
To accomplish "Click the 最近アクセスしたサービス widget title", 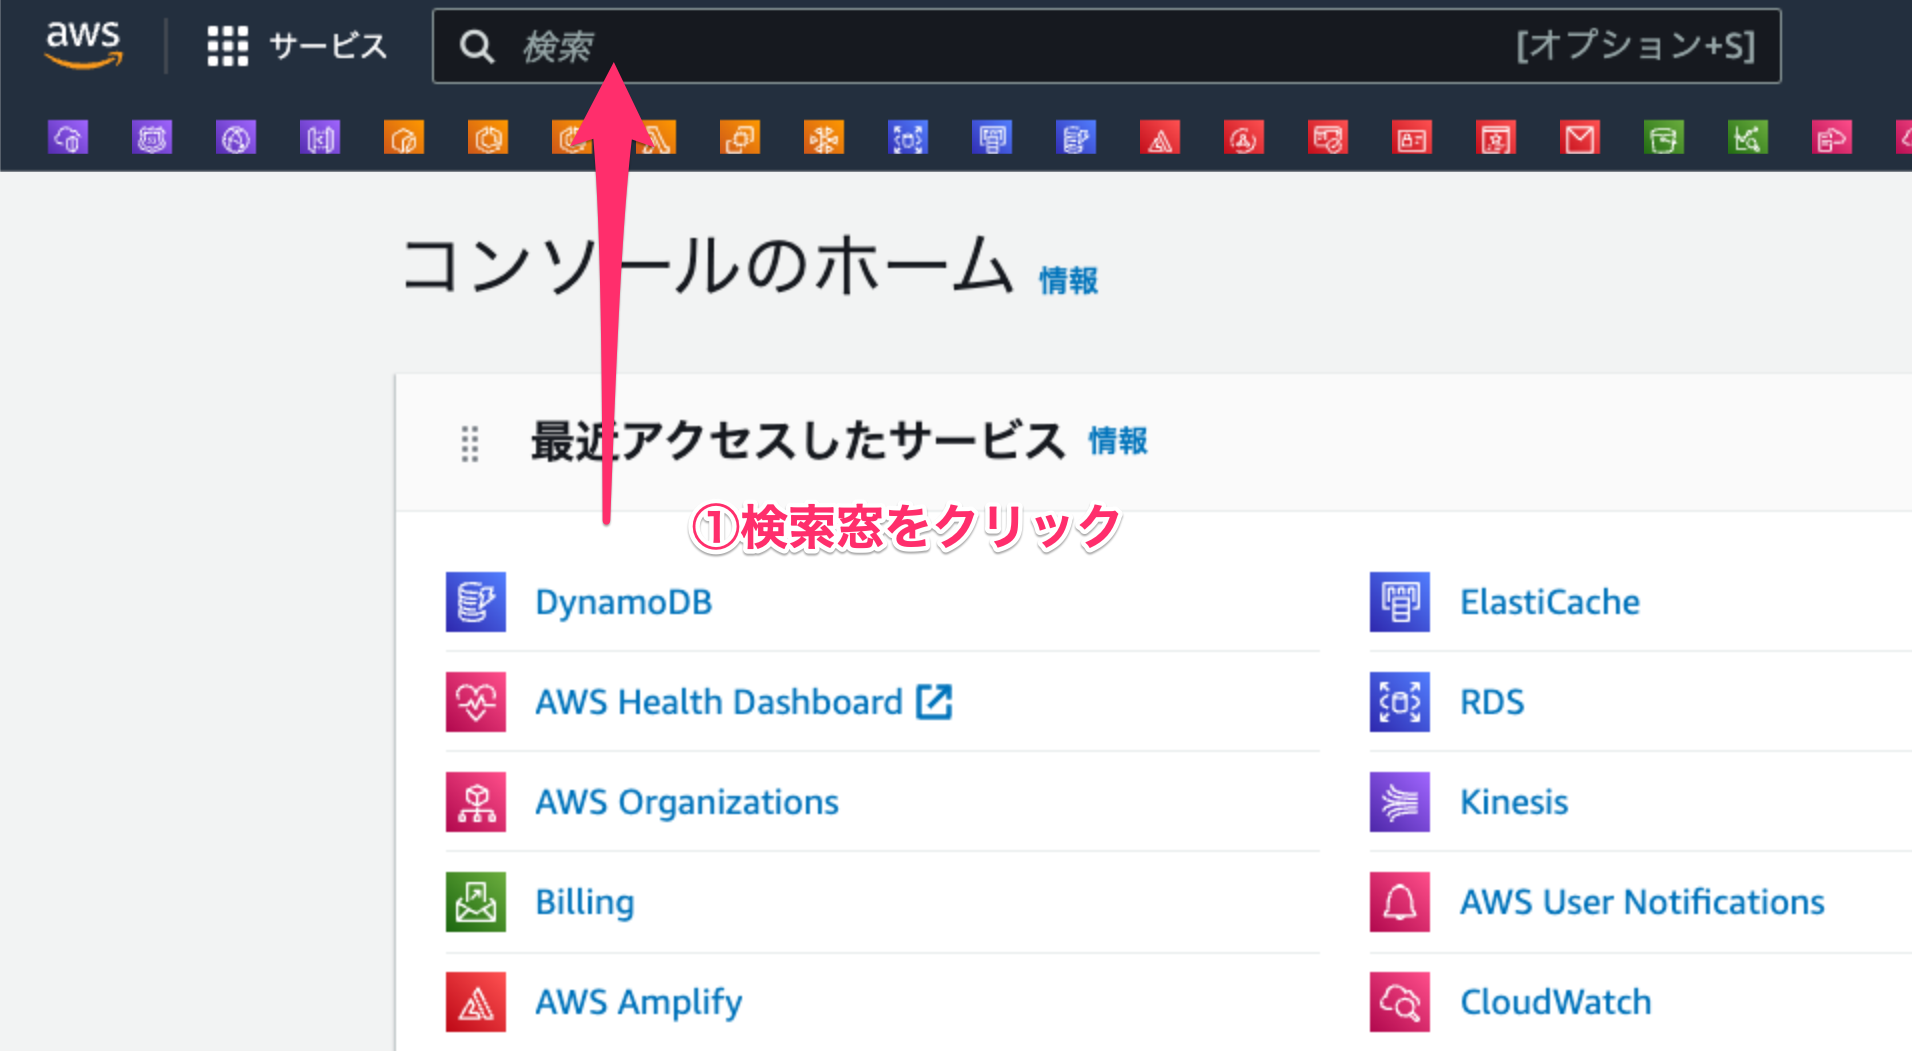I will click(x=797, y=441).
